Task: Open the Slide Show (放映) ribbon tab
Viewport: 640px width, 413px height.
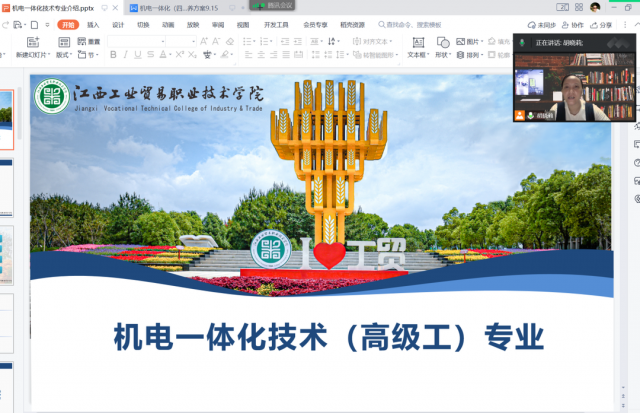Action: 193,24
